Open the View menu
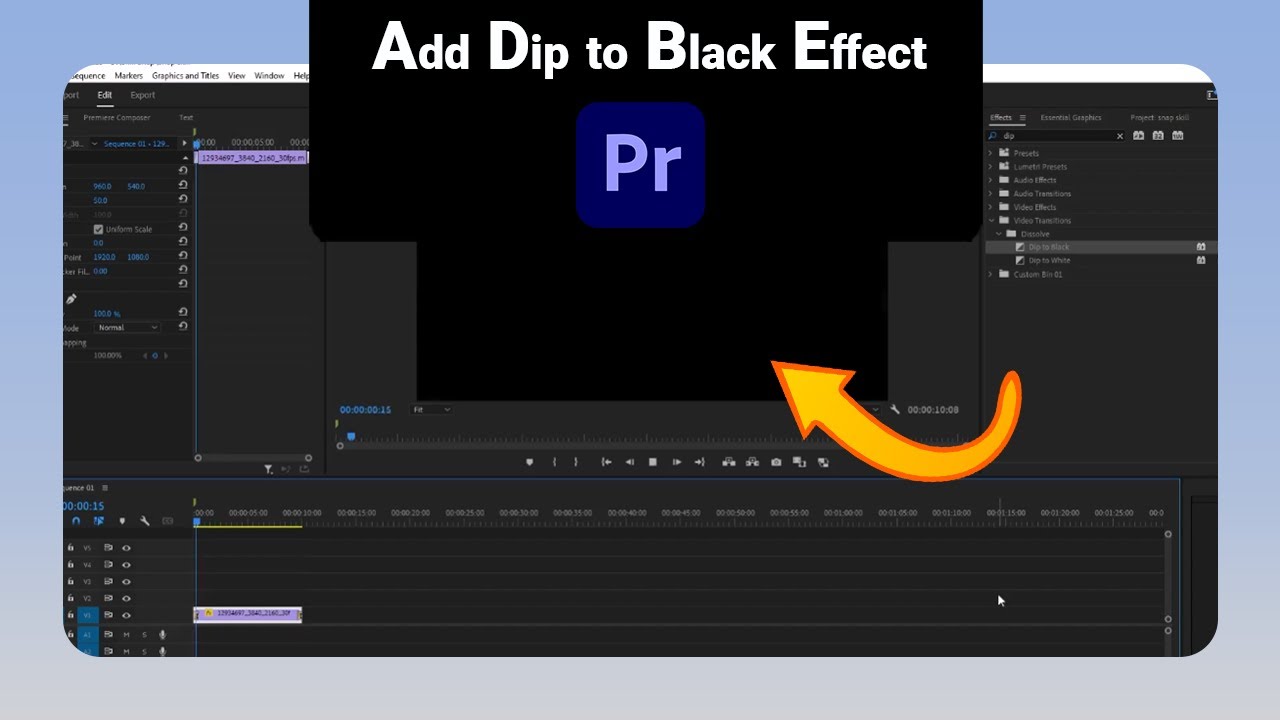The height and width of the screenshot is (720, 1280). tap(237, 76)
